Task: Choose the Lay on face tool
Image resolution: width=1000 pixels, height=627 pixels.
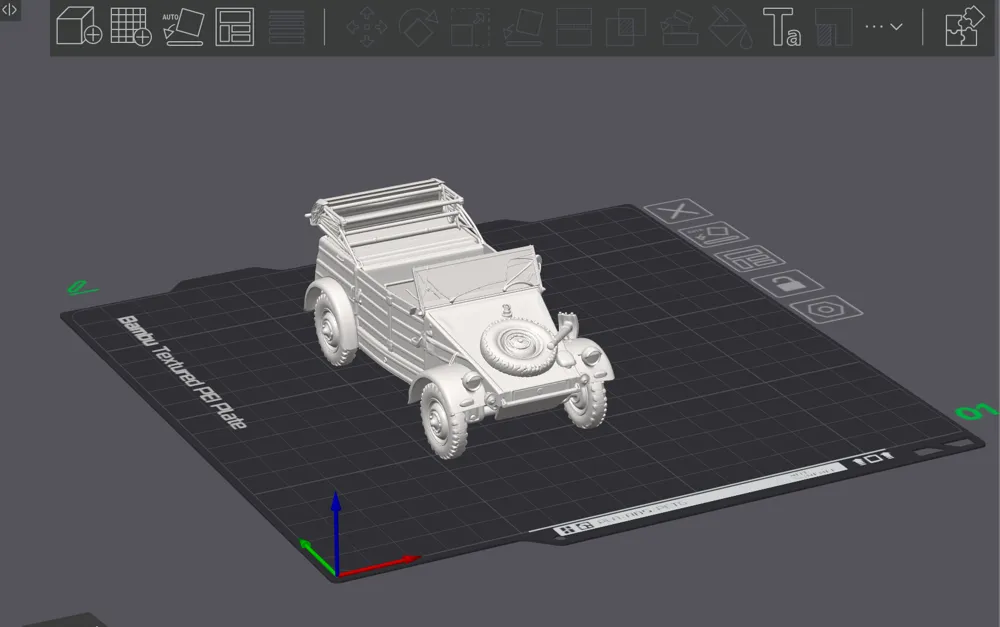Action: click(x=522, y=27)
